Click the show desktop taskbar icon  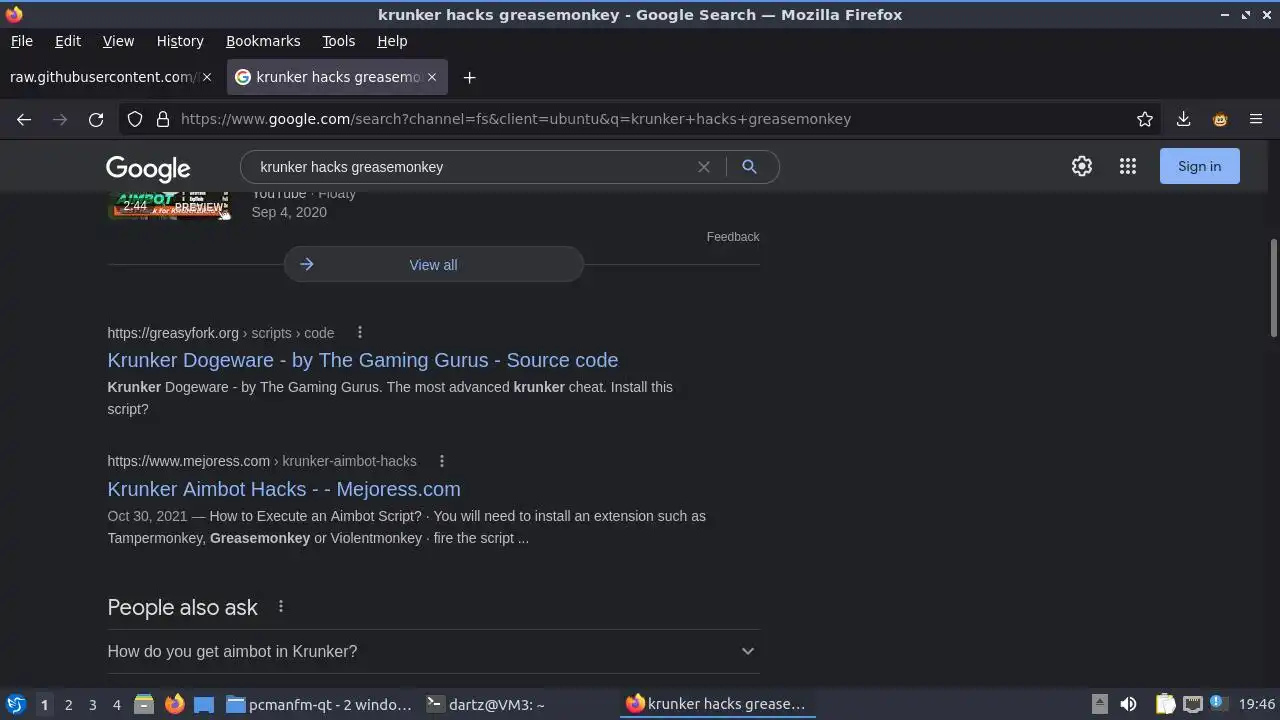[204, 704]
